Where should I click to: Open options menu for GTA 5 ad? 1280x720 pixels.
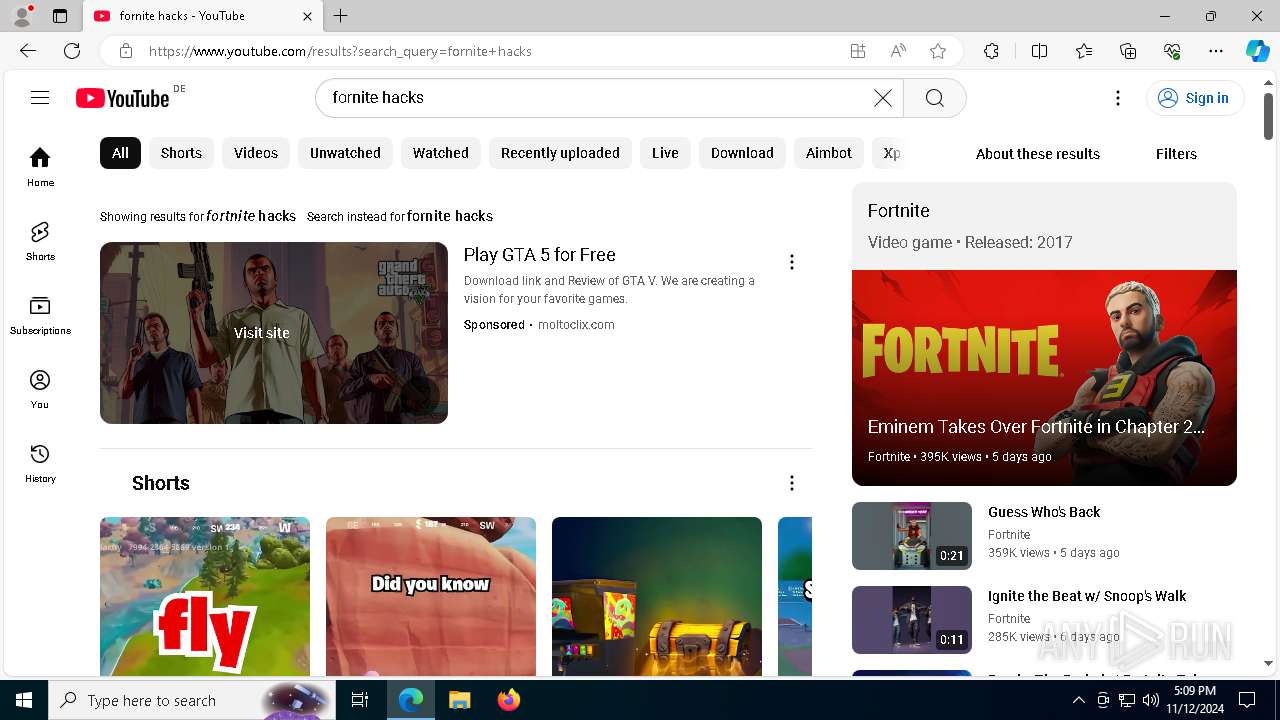(x=792, y=262)
